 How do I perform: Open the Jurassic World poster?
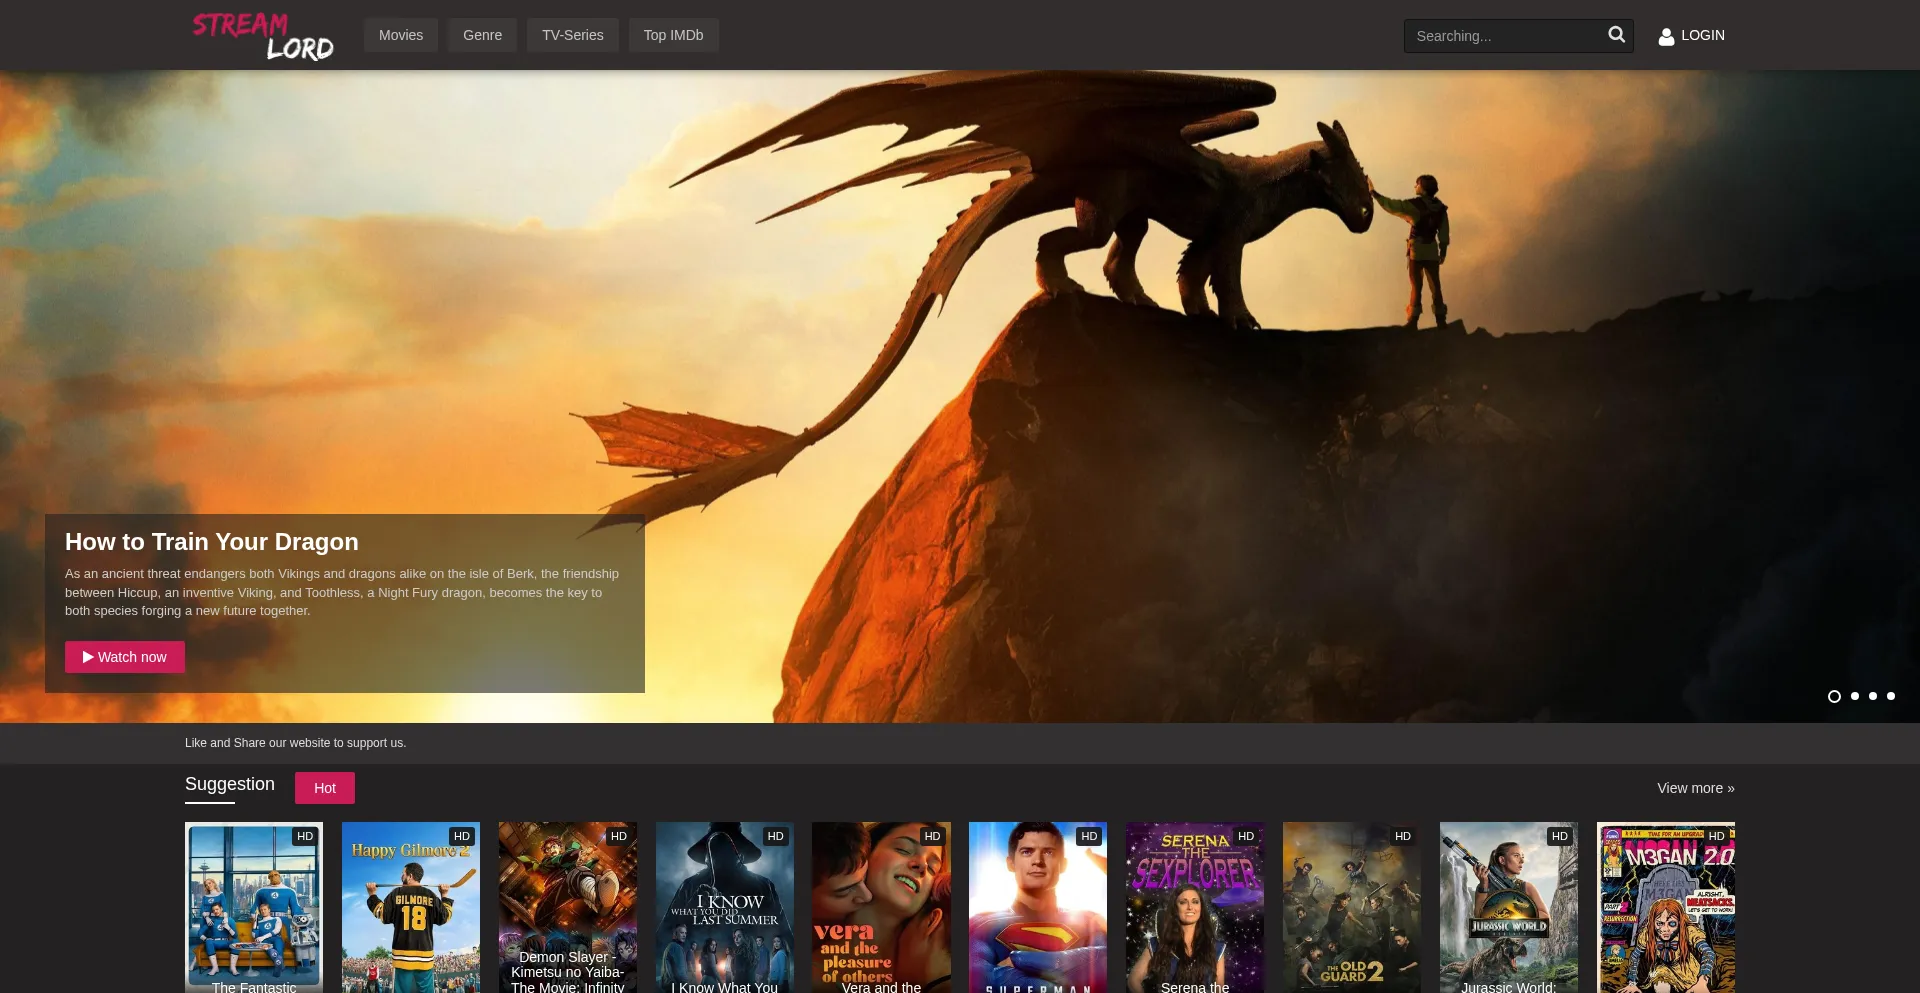click(x=1509, y=908)
